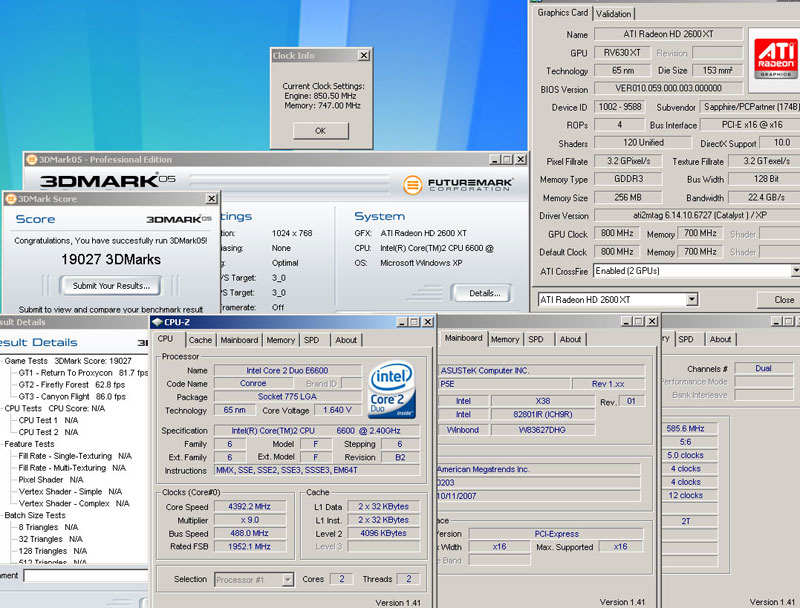Click the Intel Core 2 Duo logo
Image resolution: width=800 pixels, height=608 pixels.
tap(392, 390)
